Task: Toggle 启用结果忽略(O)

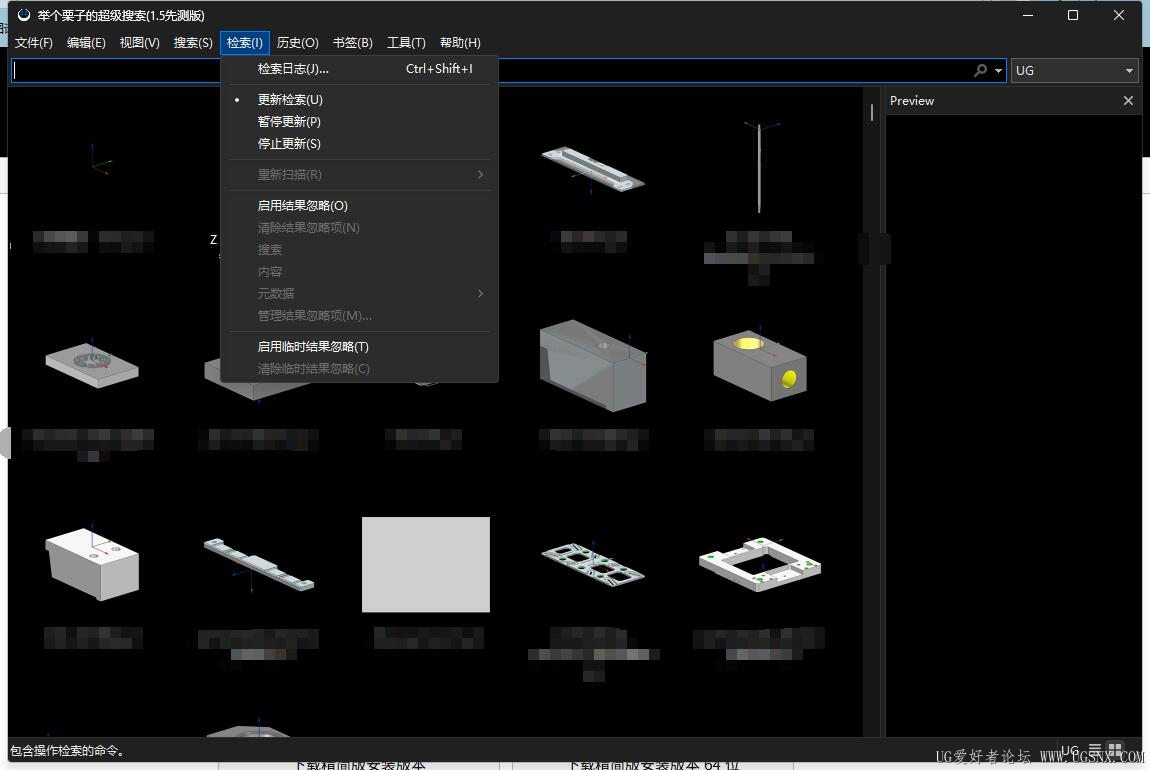Action: tap(359, 205)
